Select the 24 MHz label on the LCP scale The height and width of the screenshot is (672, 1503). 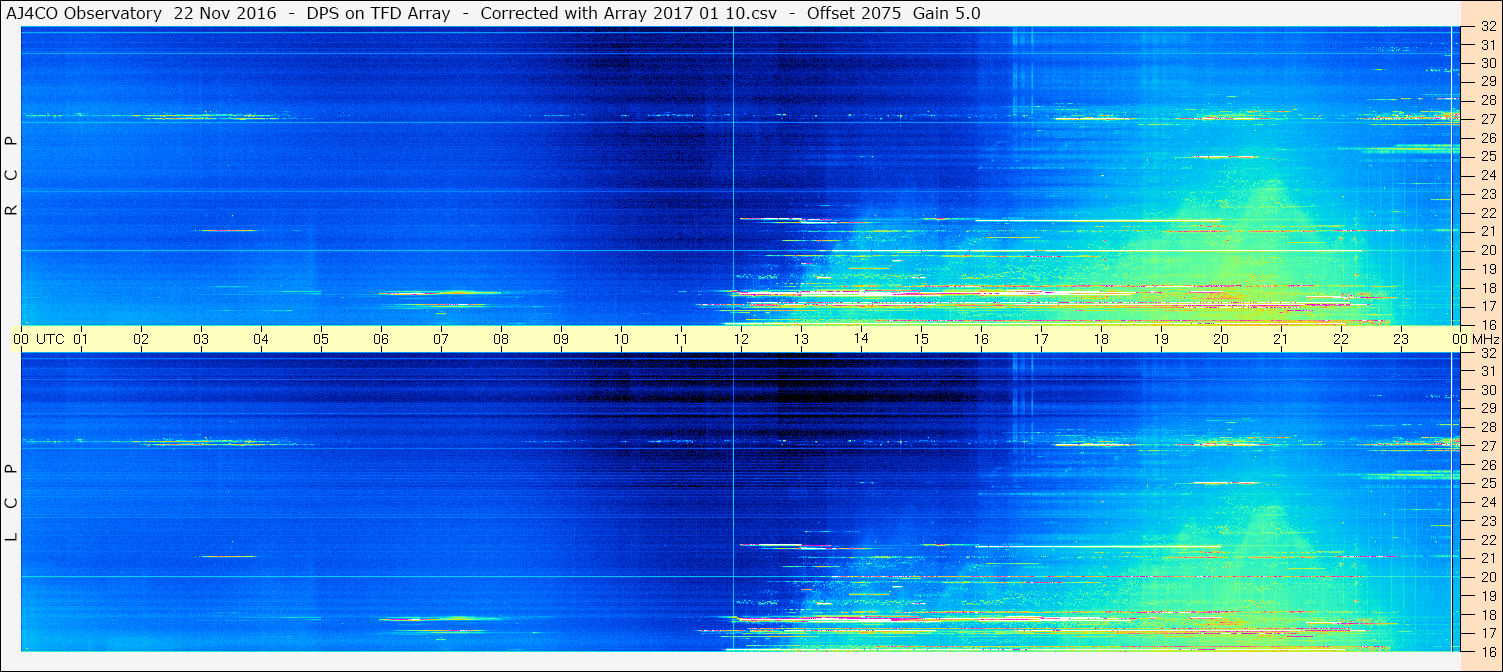tap(1488, 502)
